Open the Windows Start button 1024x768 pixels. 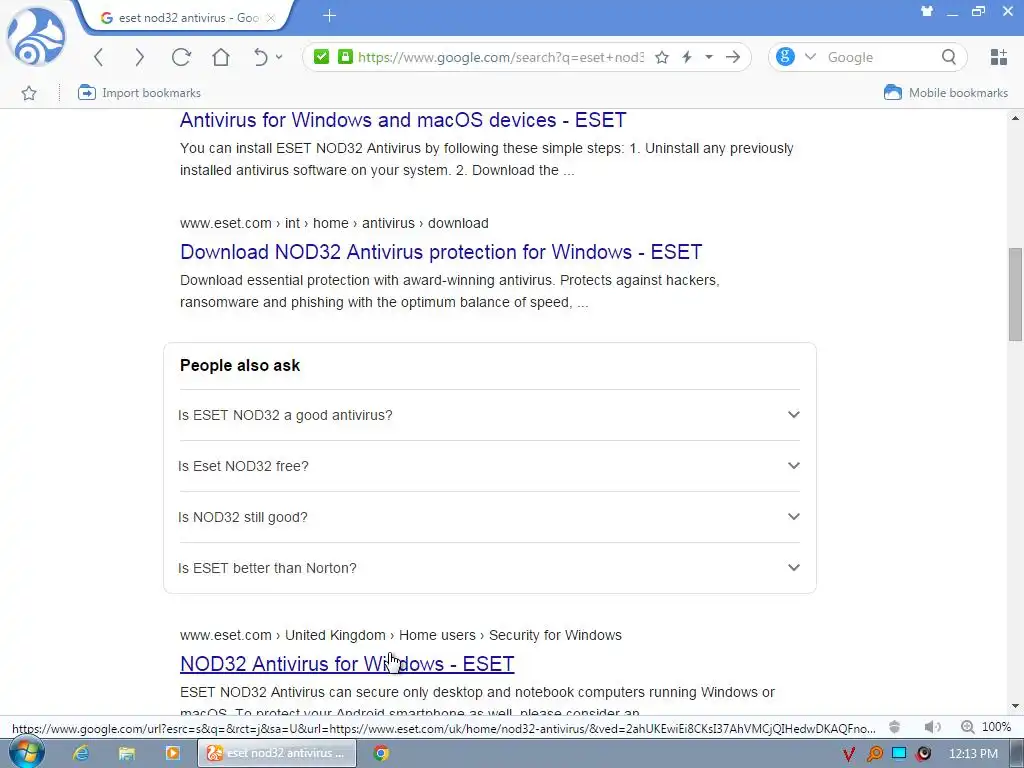(x=26, y=753)
